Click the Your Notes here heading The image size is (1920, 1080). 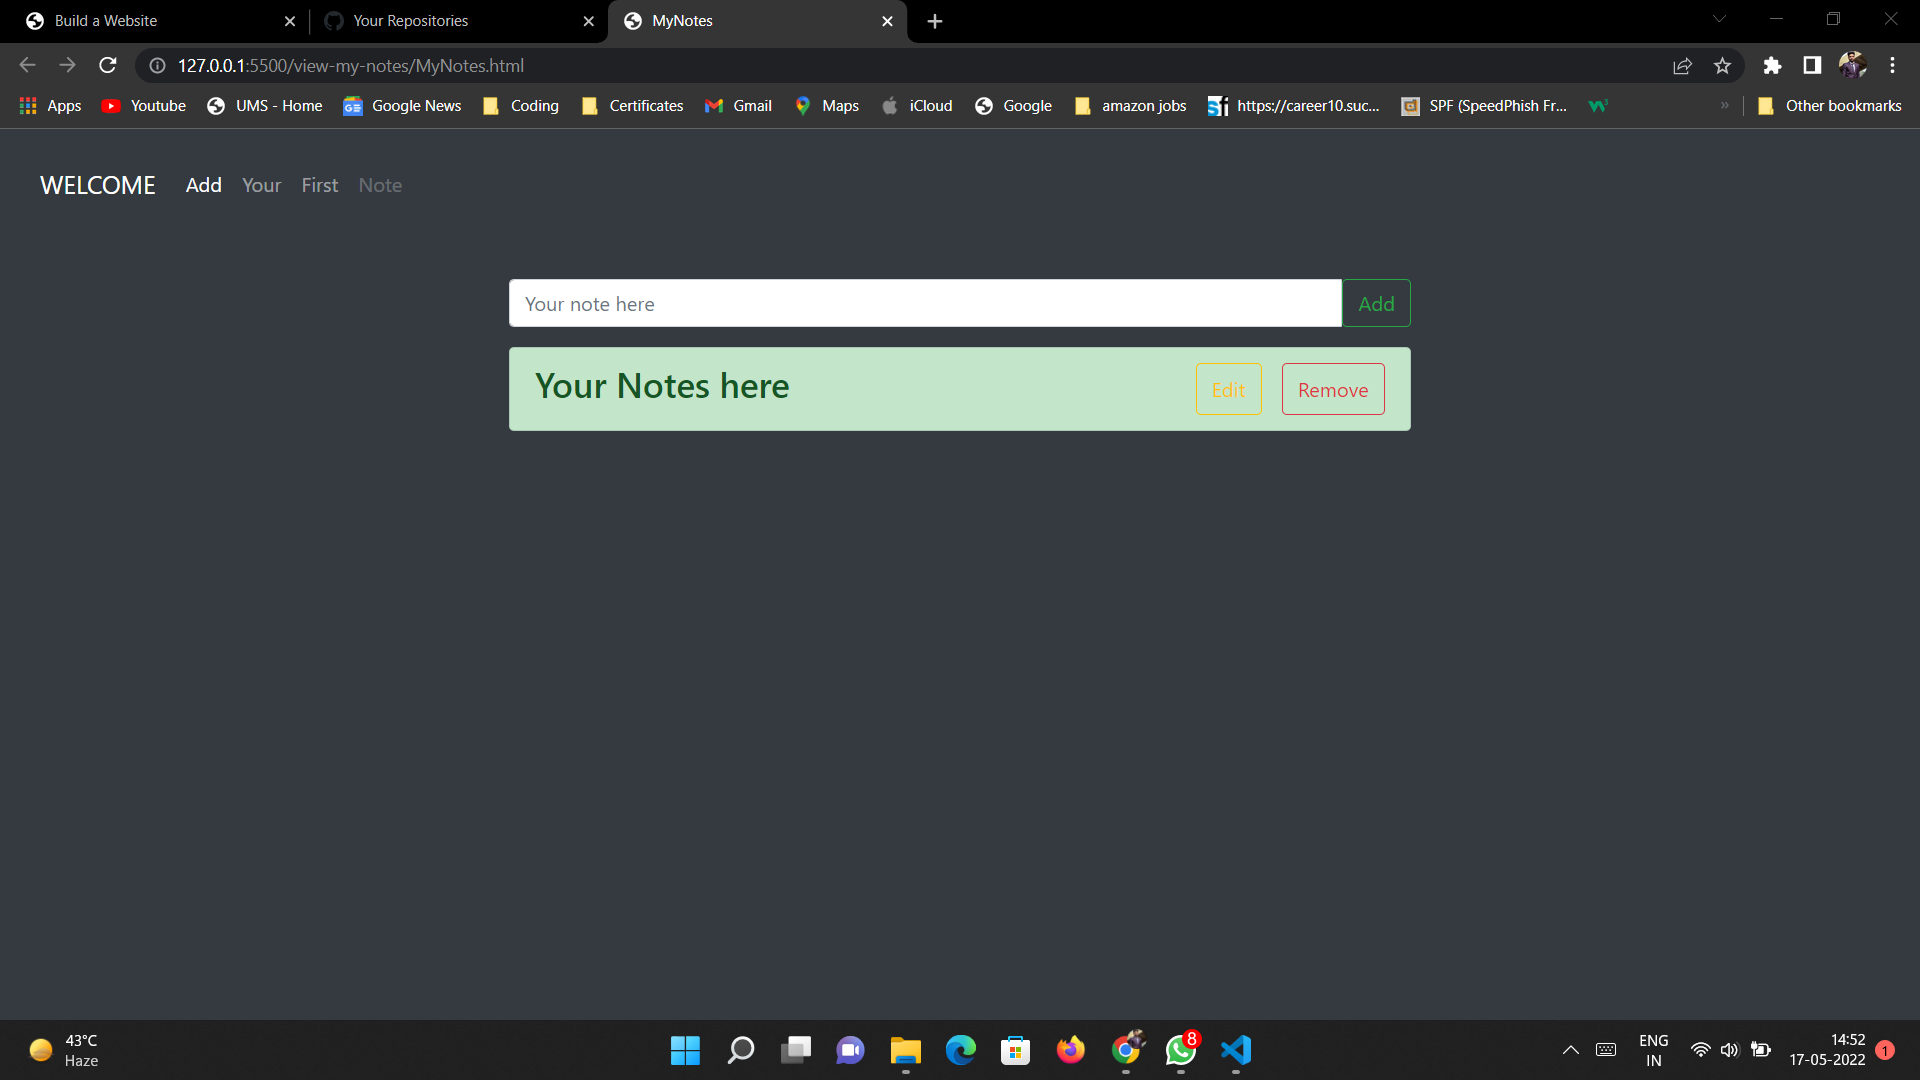[662, 386]
